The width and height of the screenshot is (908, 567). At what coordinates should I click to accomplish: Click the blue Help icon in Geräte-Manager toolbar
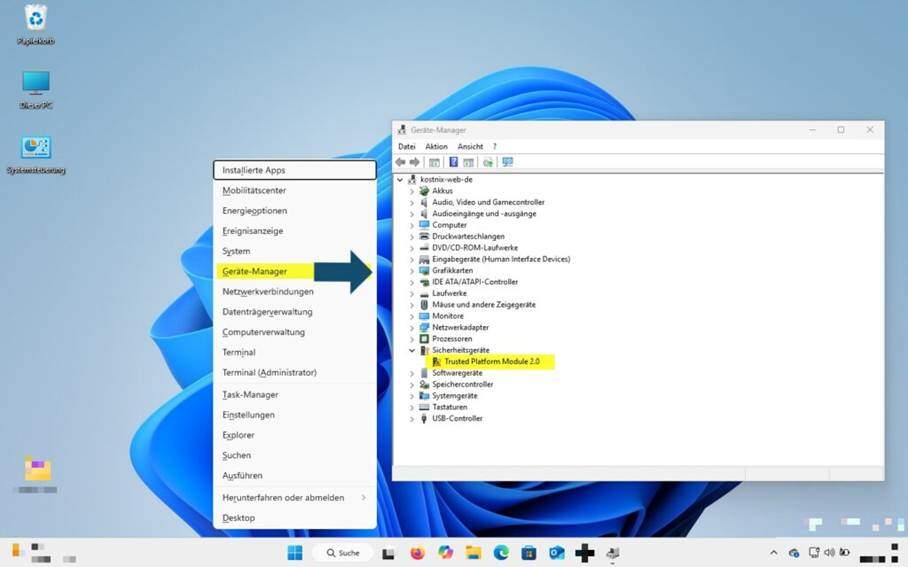click(x=453, y=162)
